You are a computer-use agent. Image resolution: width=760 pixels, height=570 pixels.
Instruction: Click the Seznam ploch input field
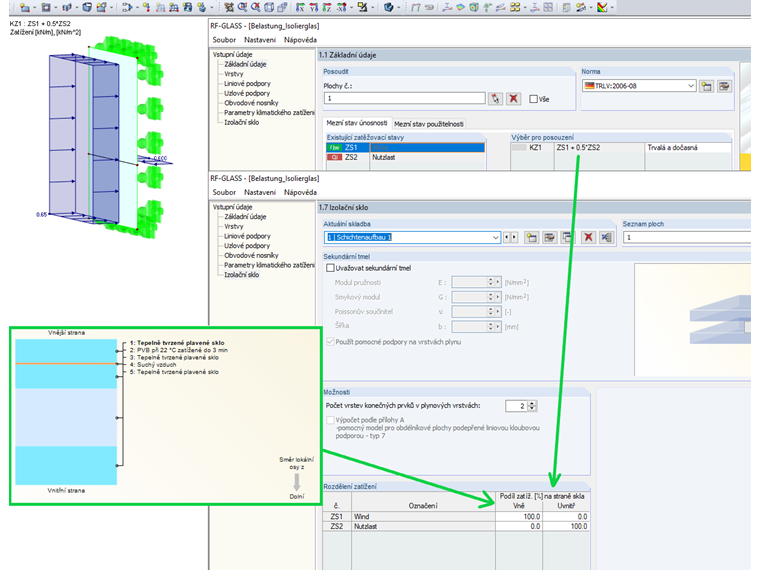click(x=687, y=238)
